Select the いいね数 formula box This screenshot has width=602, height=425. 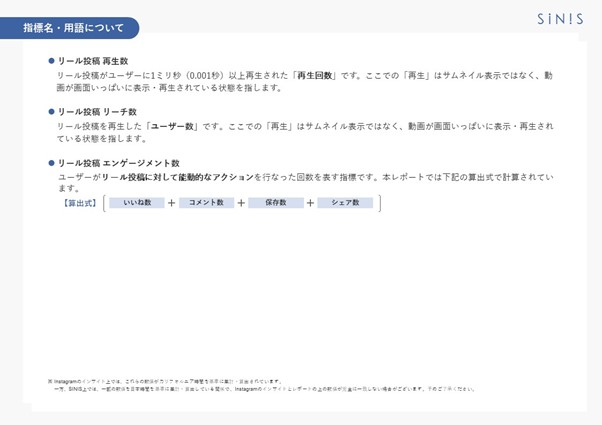pyautogui.click(x=137, y=203)
